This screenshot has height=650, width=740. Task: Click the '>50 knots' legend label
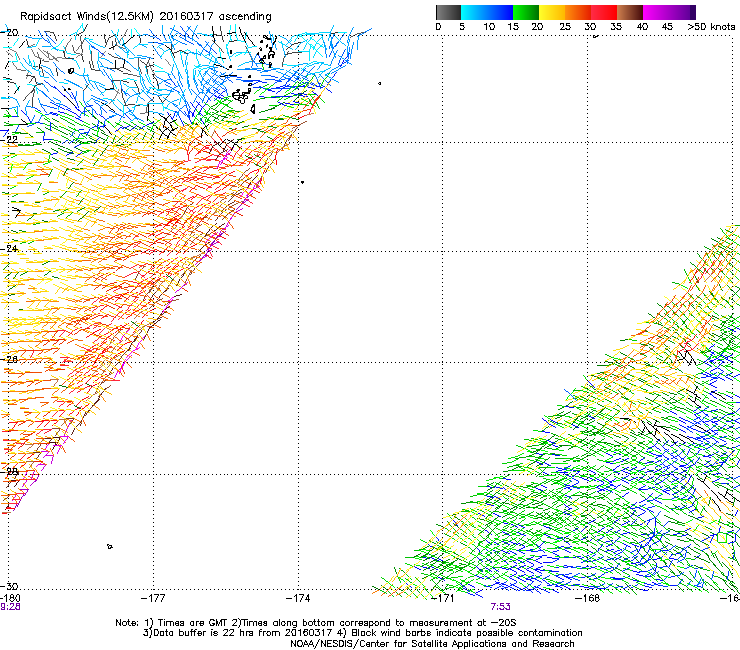point(711,27)
